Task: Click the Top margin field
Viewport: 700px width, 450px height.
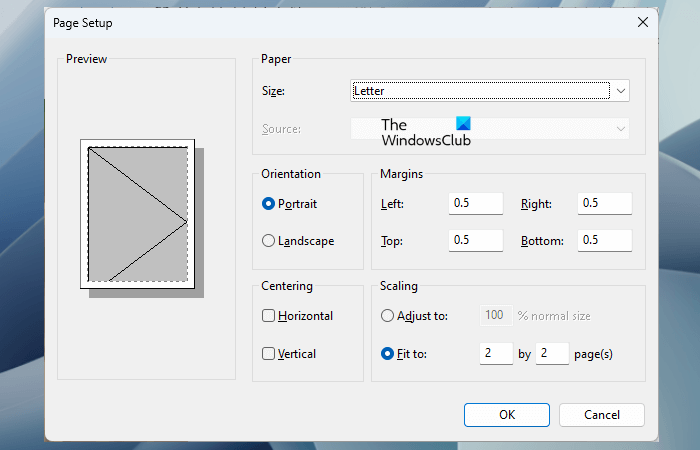Action: click(475, 241)
